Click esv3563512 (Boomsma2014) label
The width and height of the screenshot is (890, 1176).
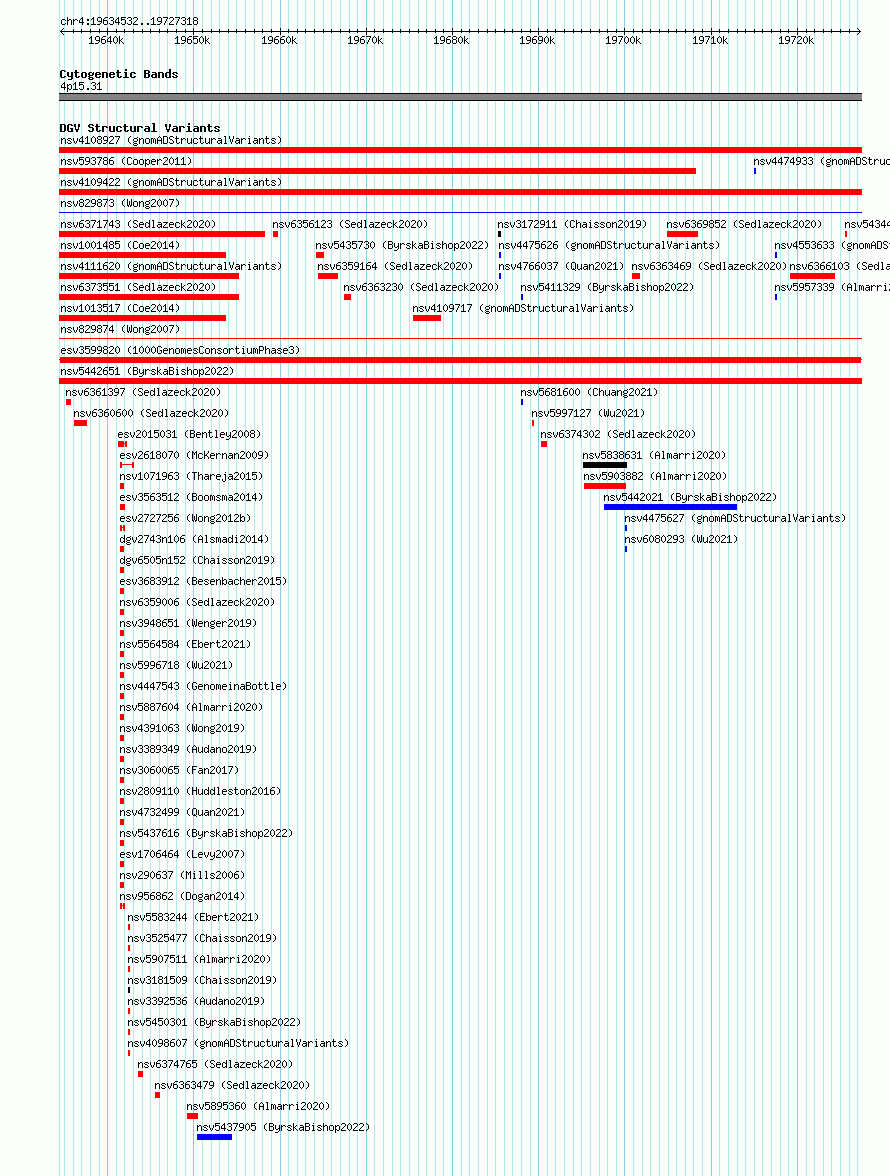click(x=191, y=497)
